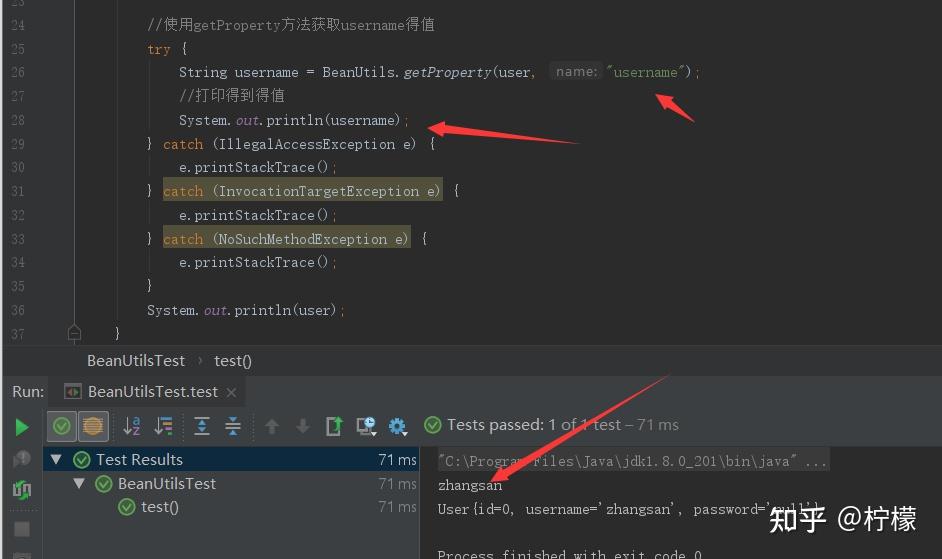Click System.out.println(user) on line 36

246,310
